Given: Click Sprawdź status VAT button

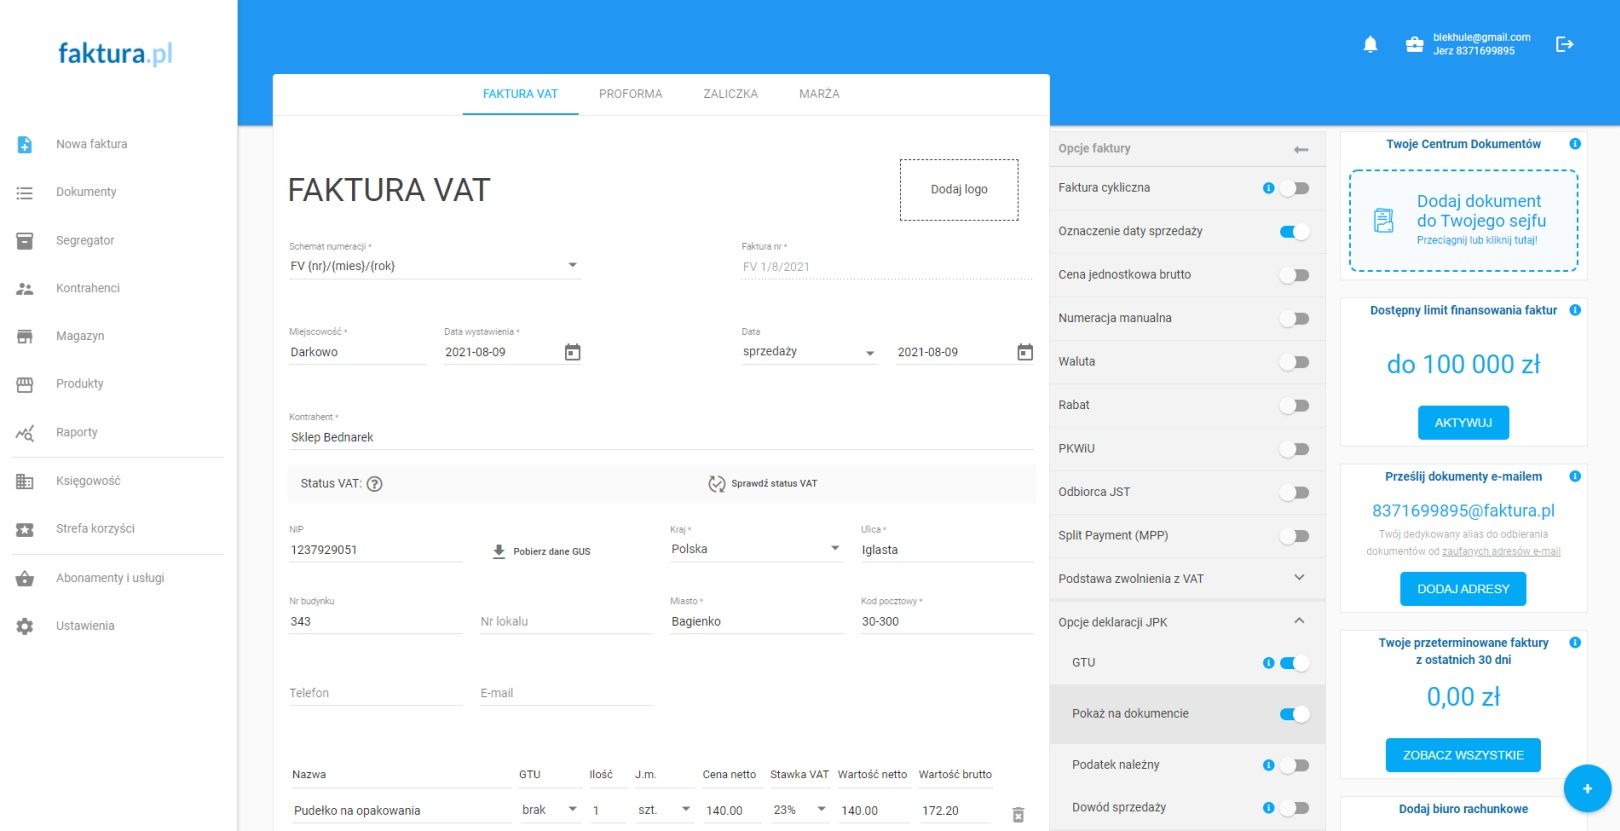Looking at the screenshot, I should [763, 484].
